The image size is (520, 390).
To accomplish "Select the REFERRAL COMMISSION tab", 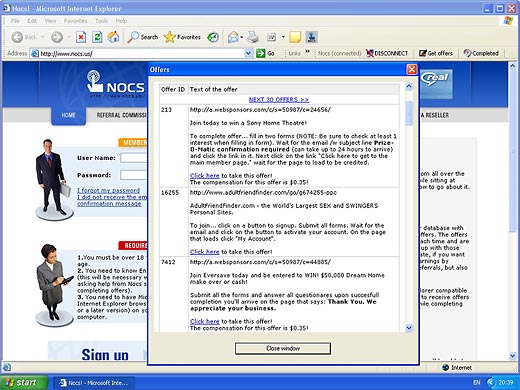I will tap(121, 115).
